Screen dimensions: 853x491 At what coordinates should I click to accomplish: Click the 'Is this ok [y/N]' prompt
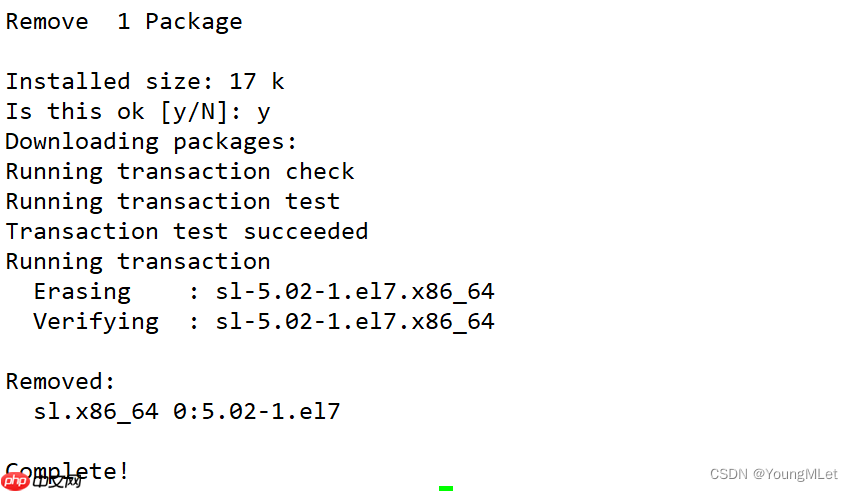click(123, 111)
